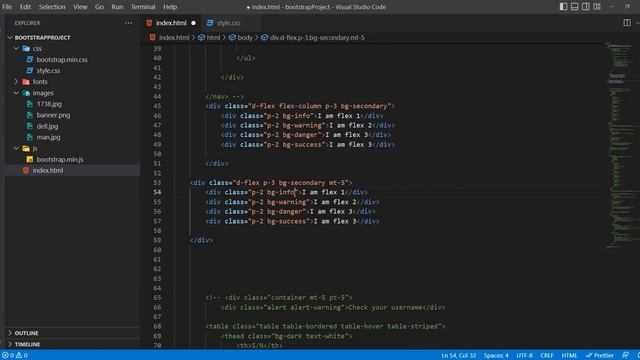Click the style.css file icon in explorer
640x360 pixels.
(x=30, y=71)
